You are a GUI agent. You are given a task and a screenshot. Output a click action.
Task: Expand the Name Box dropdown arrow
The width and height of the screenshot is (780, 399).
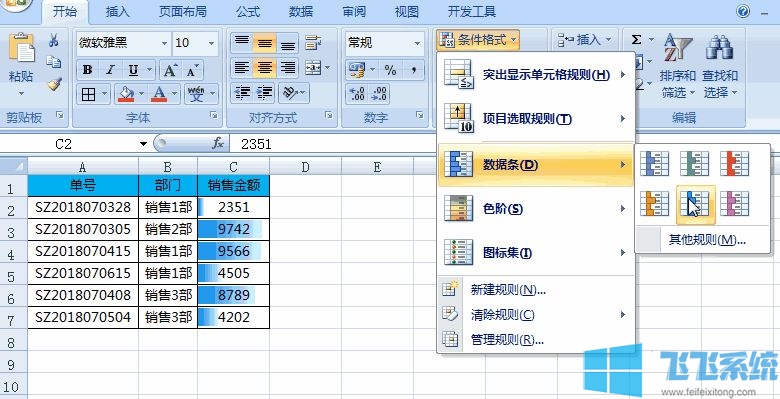click(x=143, y=144)
